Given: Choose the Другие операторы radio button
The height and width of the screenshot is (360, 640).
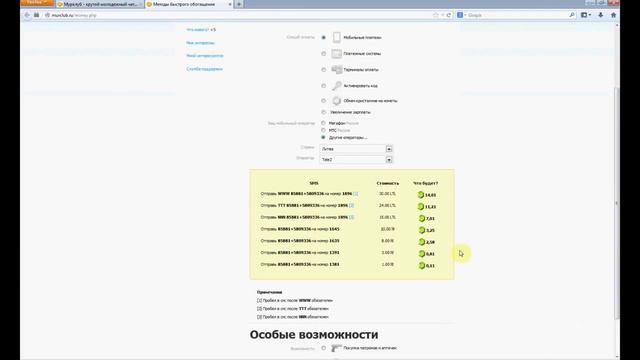Looking at the screenshot, I should point(323,138).
